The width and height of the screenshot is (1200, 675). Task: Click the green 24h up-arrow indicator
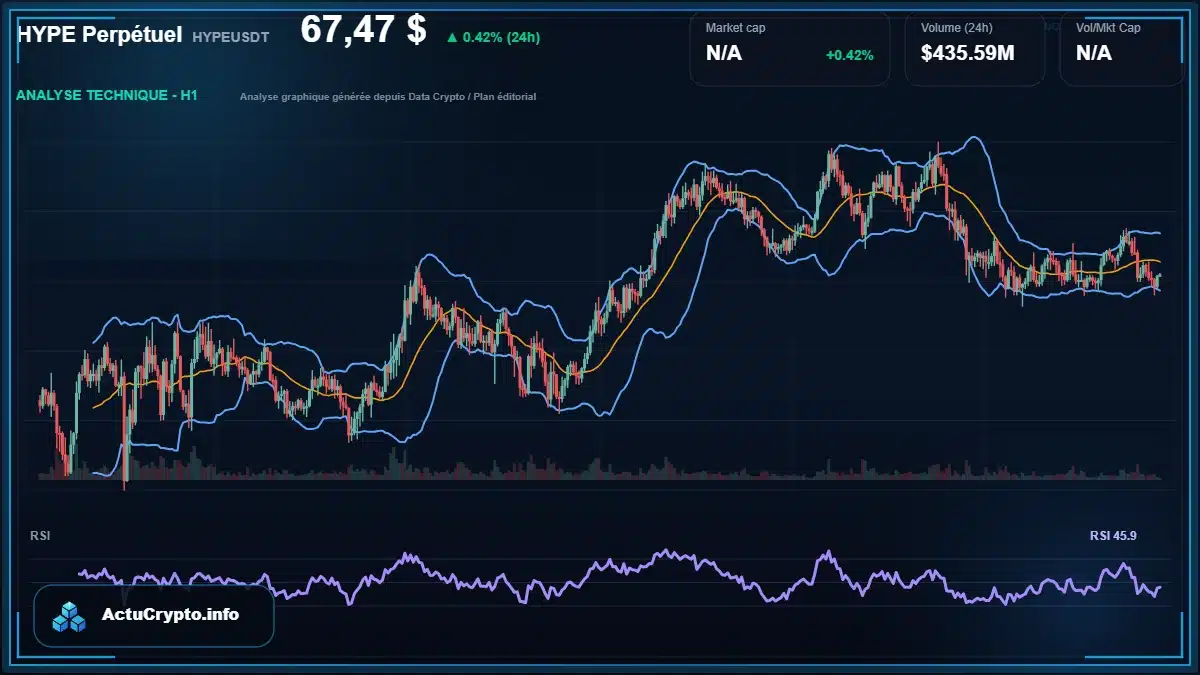coord(452,38)
